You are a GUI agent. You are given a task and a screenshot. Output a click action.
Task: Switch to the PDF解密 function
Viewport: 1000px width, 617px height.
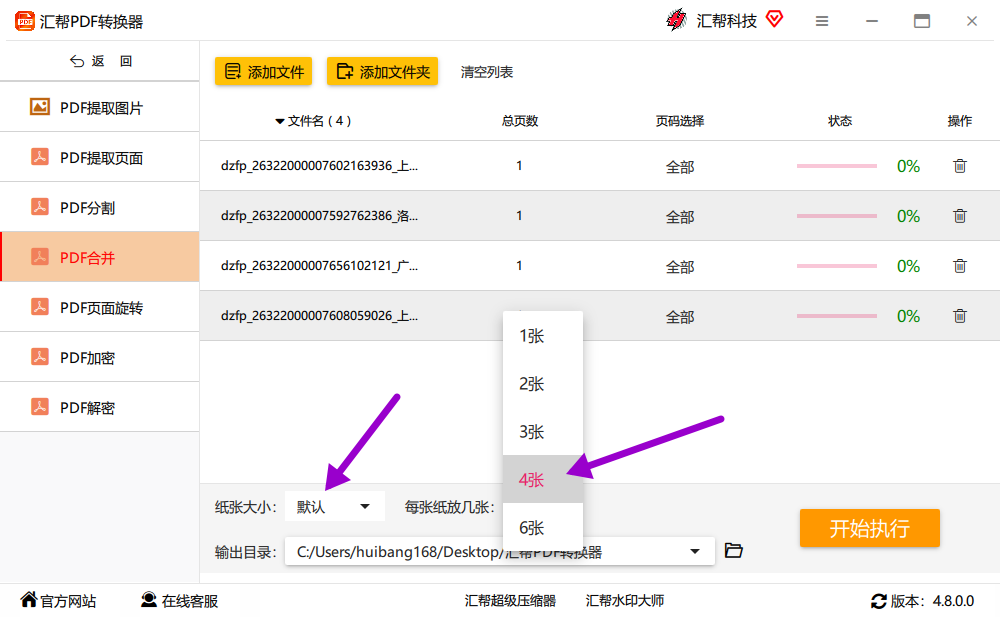click(x=99, y=407)
